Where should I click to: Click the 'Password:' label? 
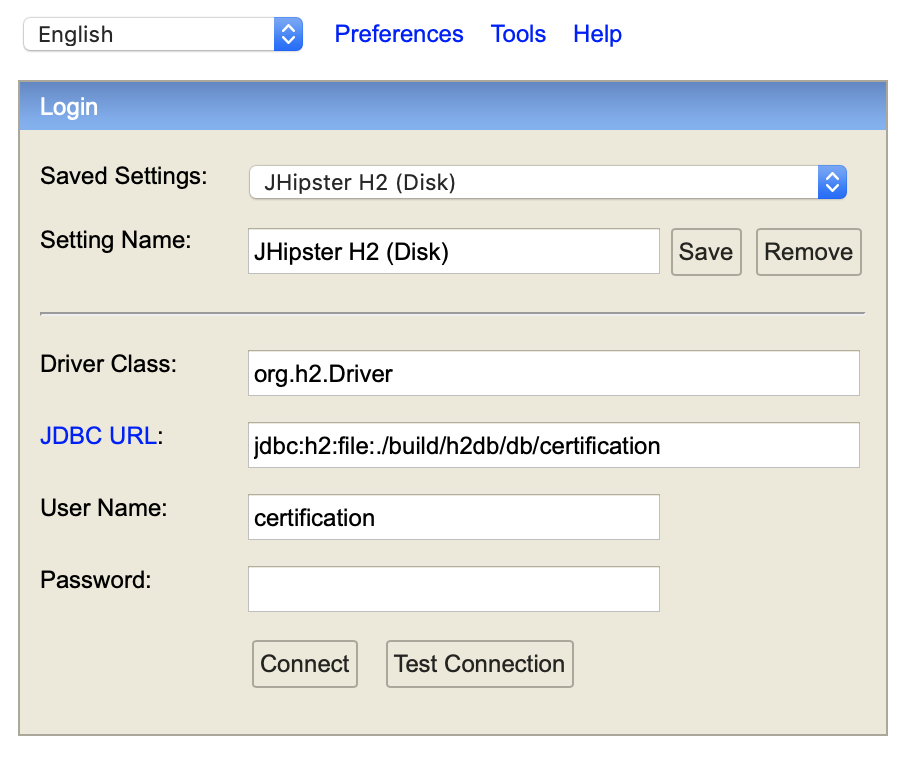tap(96, 580)
